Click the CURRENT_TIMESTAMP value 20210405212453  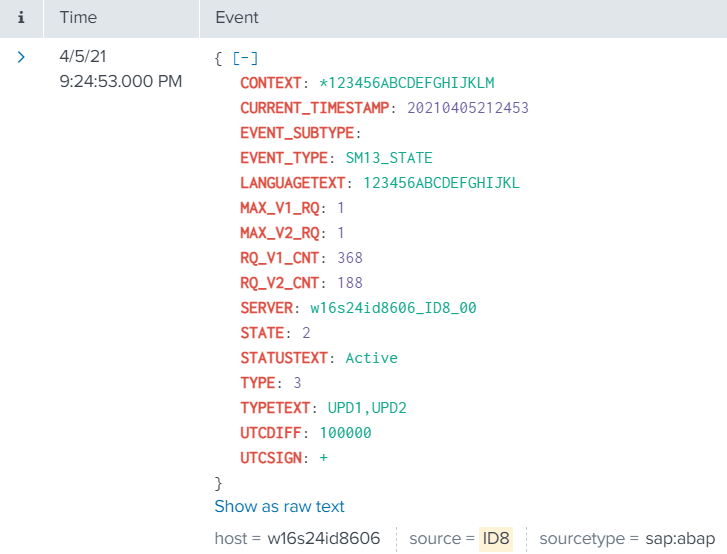467,108
